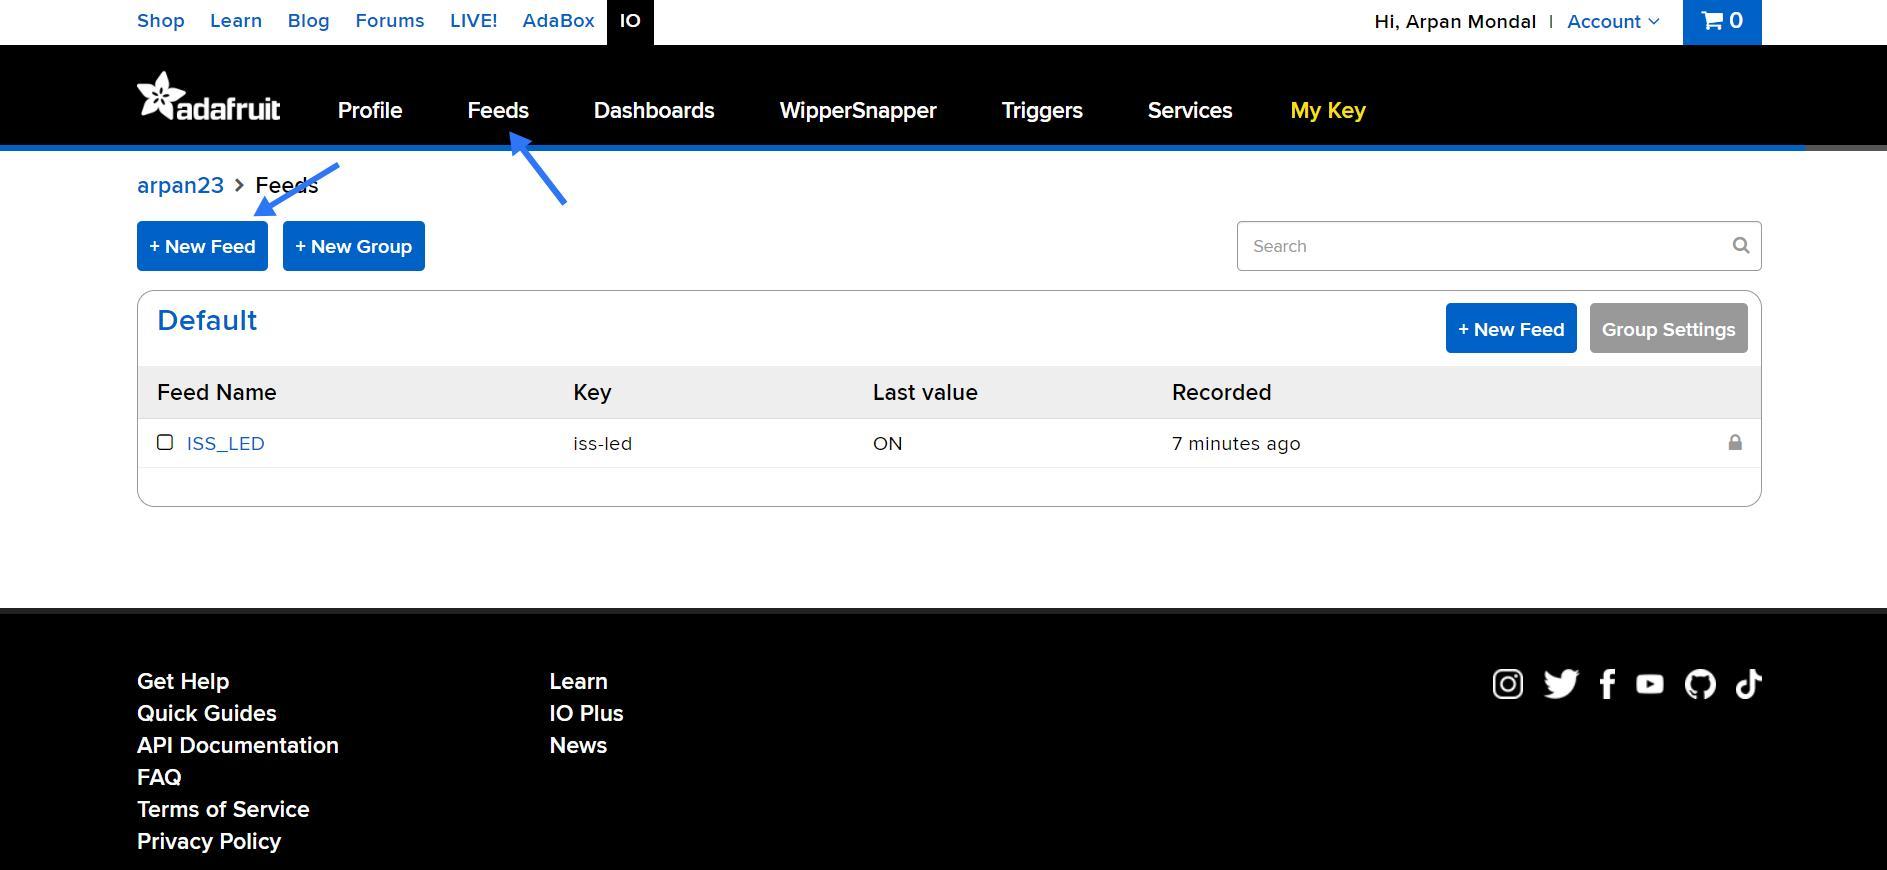The image size is (1887, 870).
Task: Click the ON last value cell
Action: (x=888, y=443)
